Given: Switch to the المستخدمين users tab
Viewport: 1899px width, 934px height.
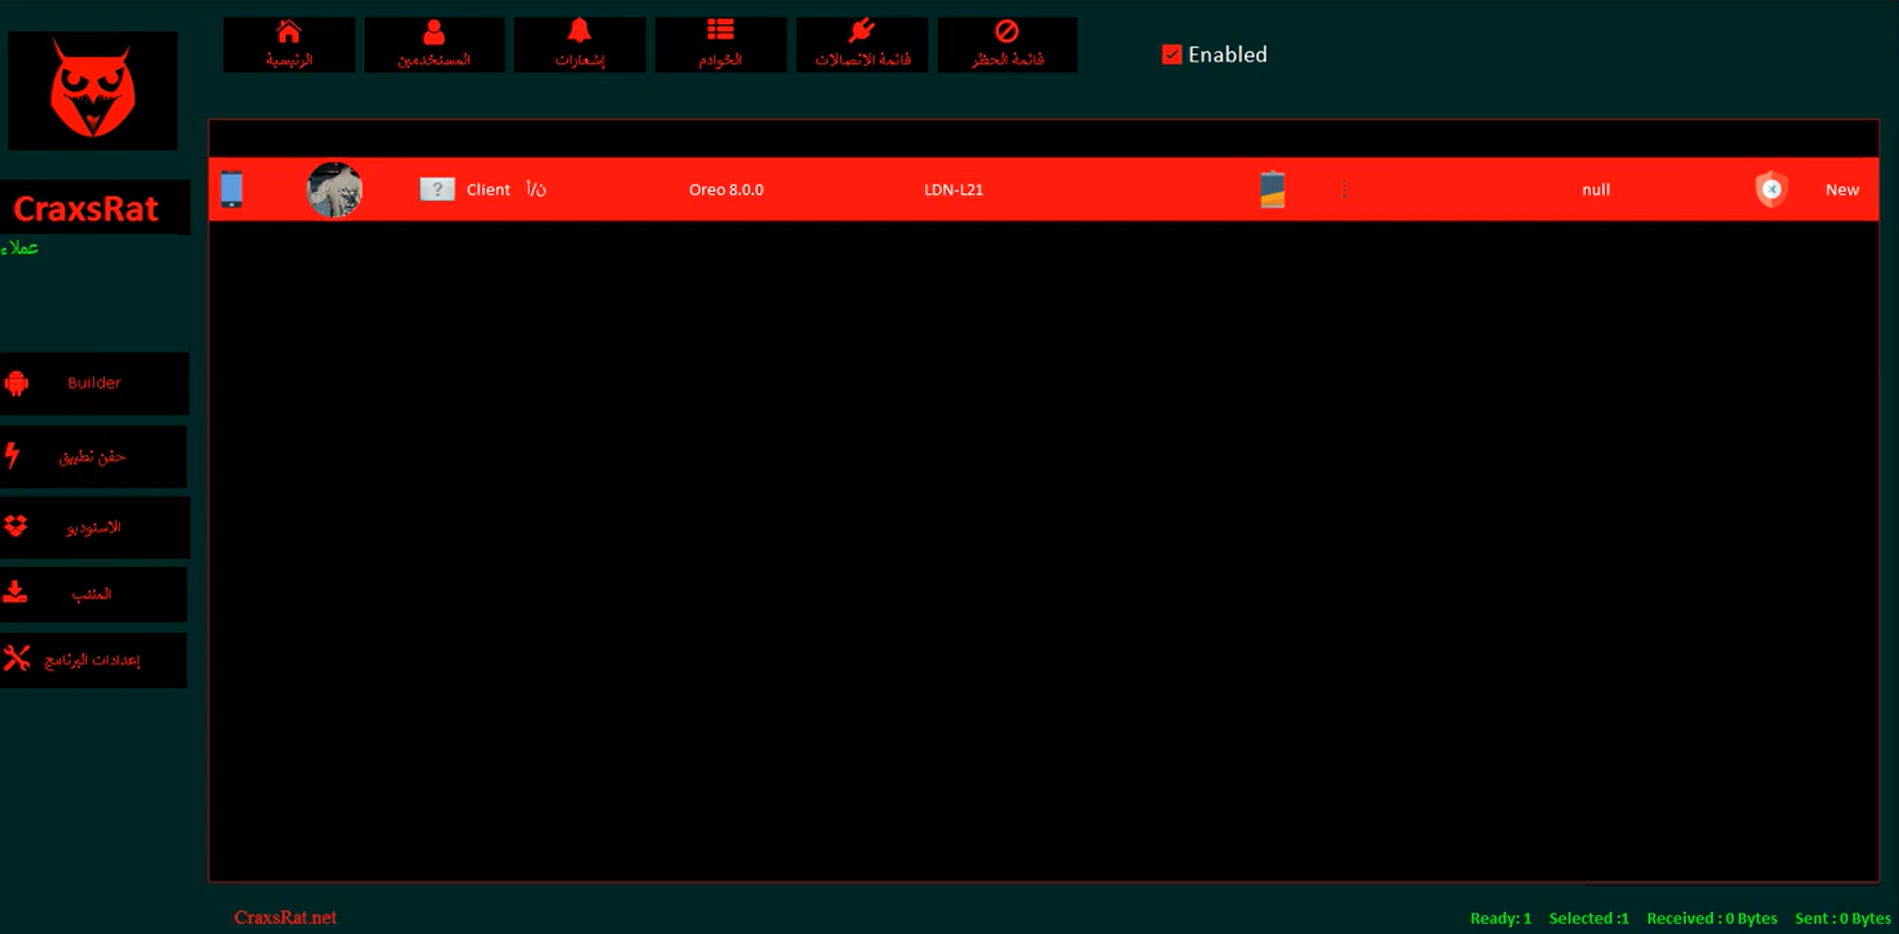Looking at the screenshot, I should pos(434,45).
